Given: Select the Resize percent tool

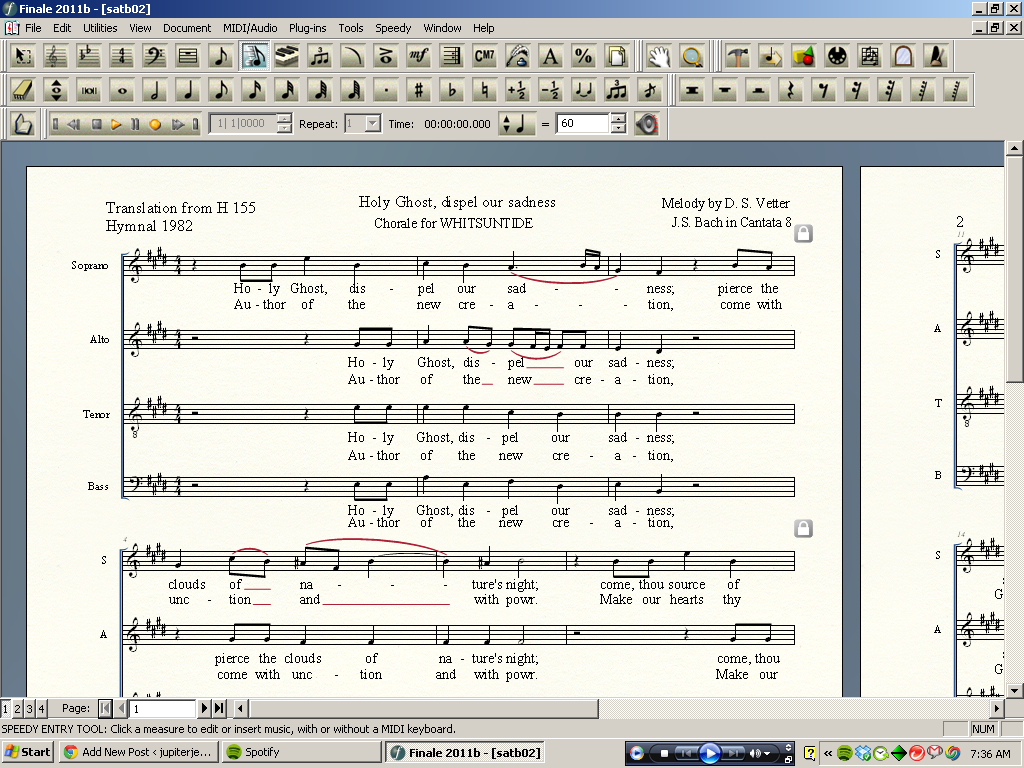Looking at the screenshot, I should point(584,56).
